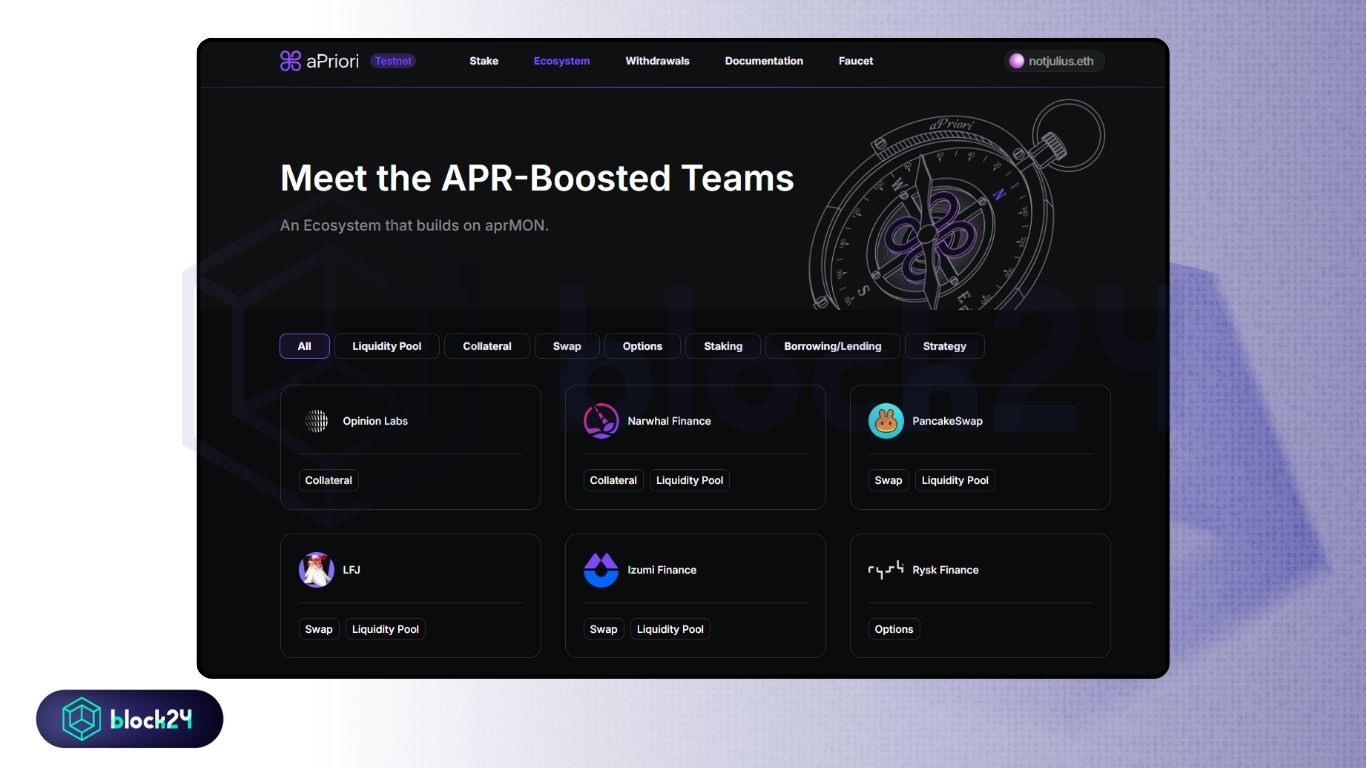Viewport: 1366px width, 768px height.
Task: Select the Swap filter chip
Action: [567, 346]
